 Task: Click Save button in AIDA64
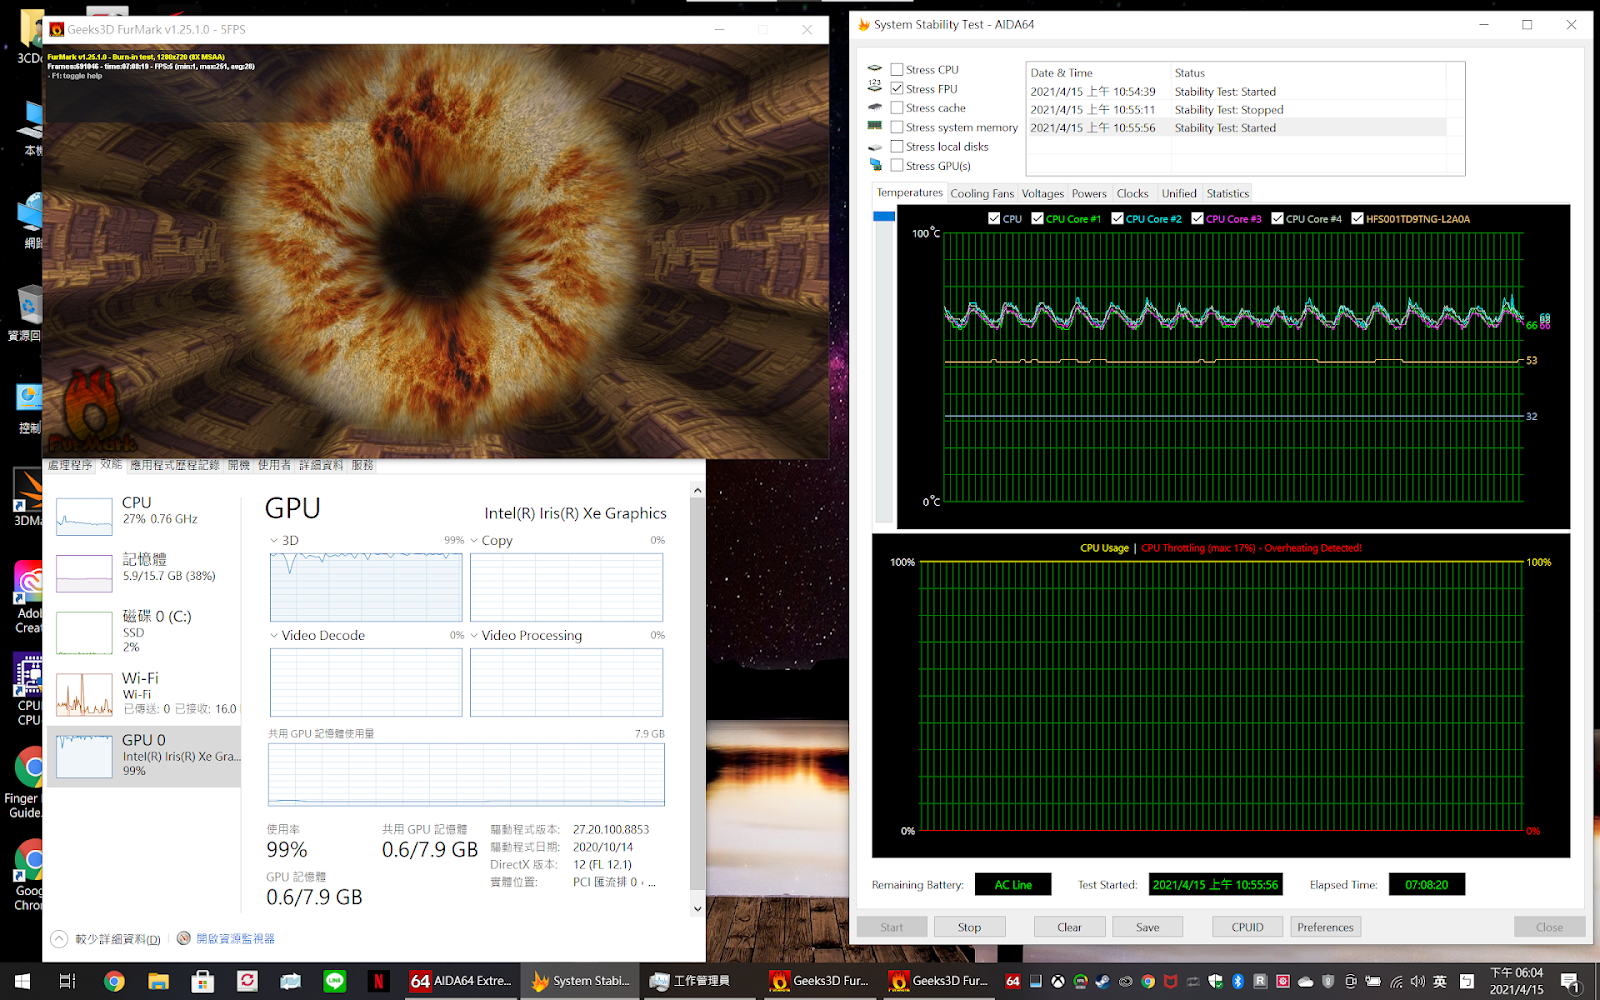tap(1147, 927)
